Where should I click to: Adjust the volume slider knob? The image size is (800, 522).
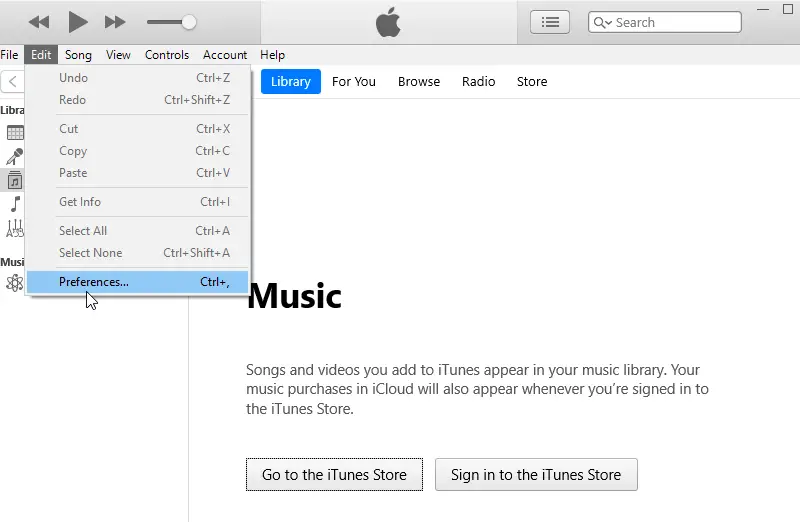(189, 22)
